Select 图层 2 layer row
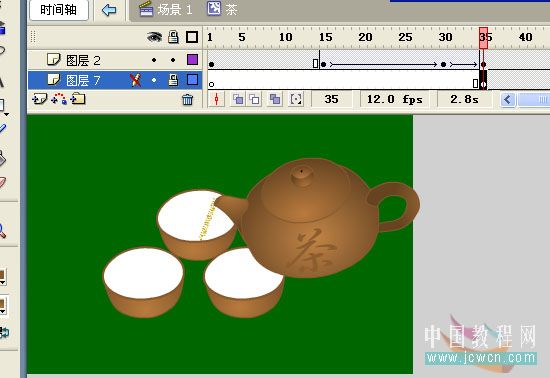 (x=115, y=60)
